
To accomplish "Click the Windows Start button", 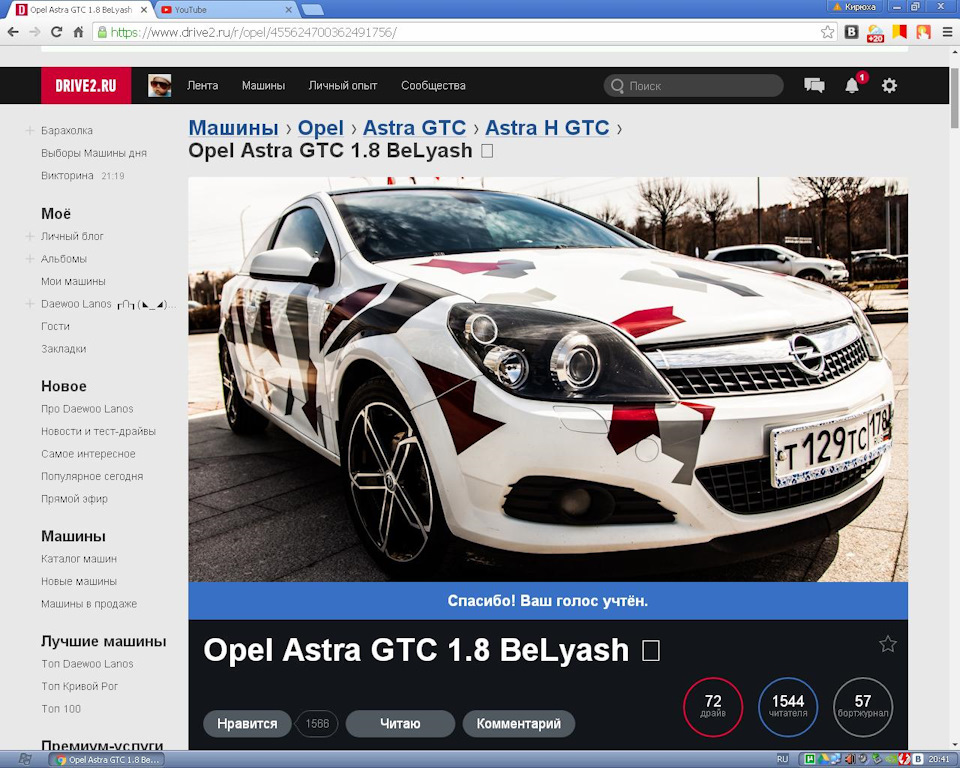I will point(24,759).
